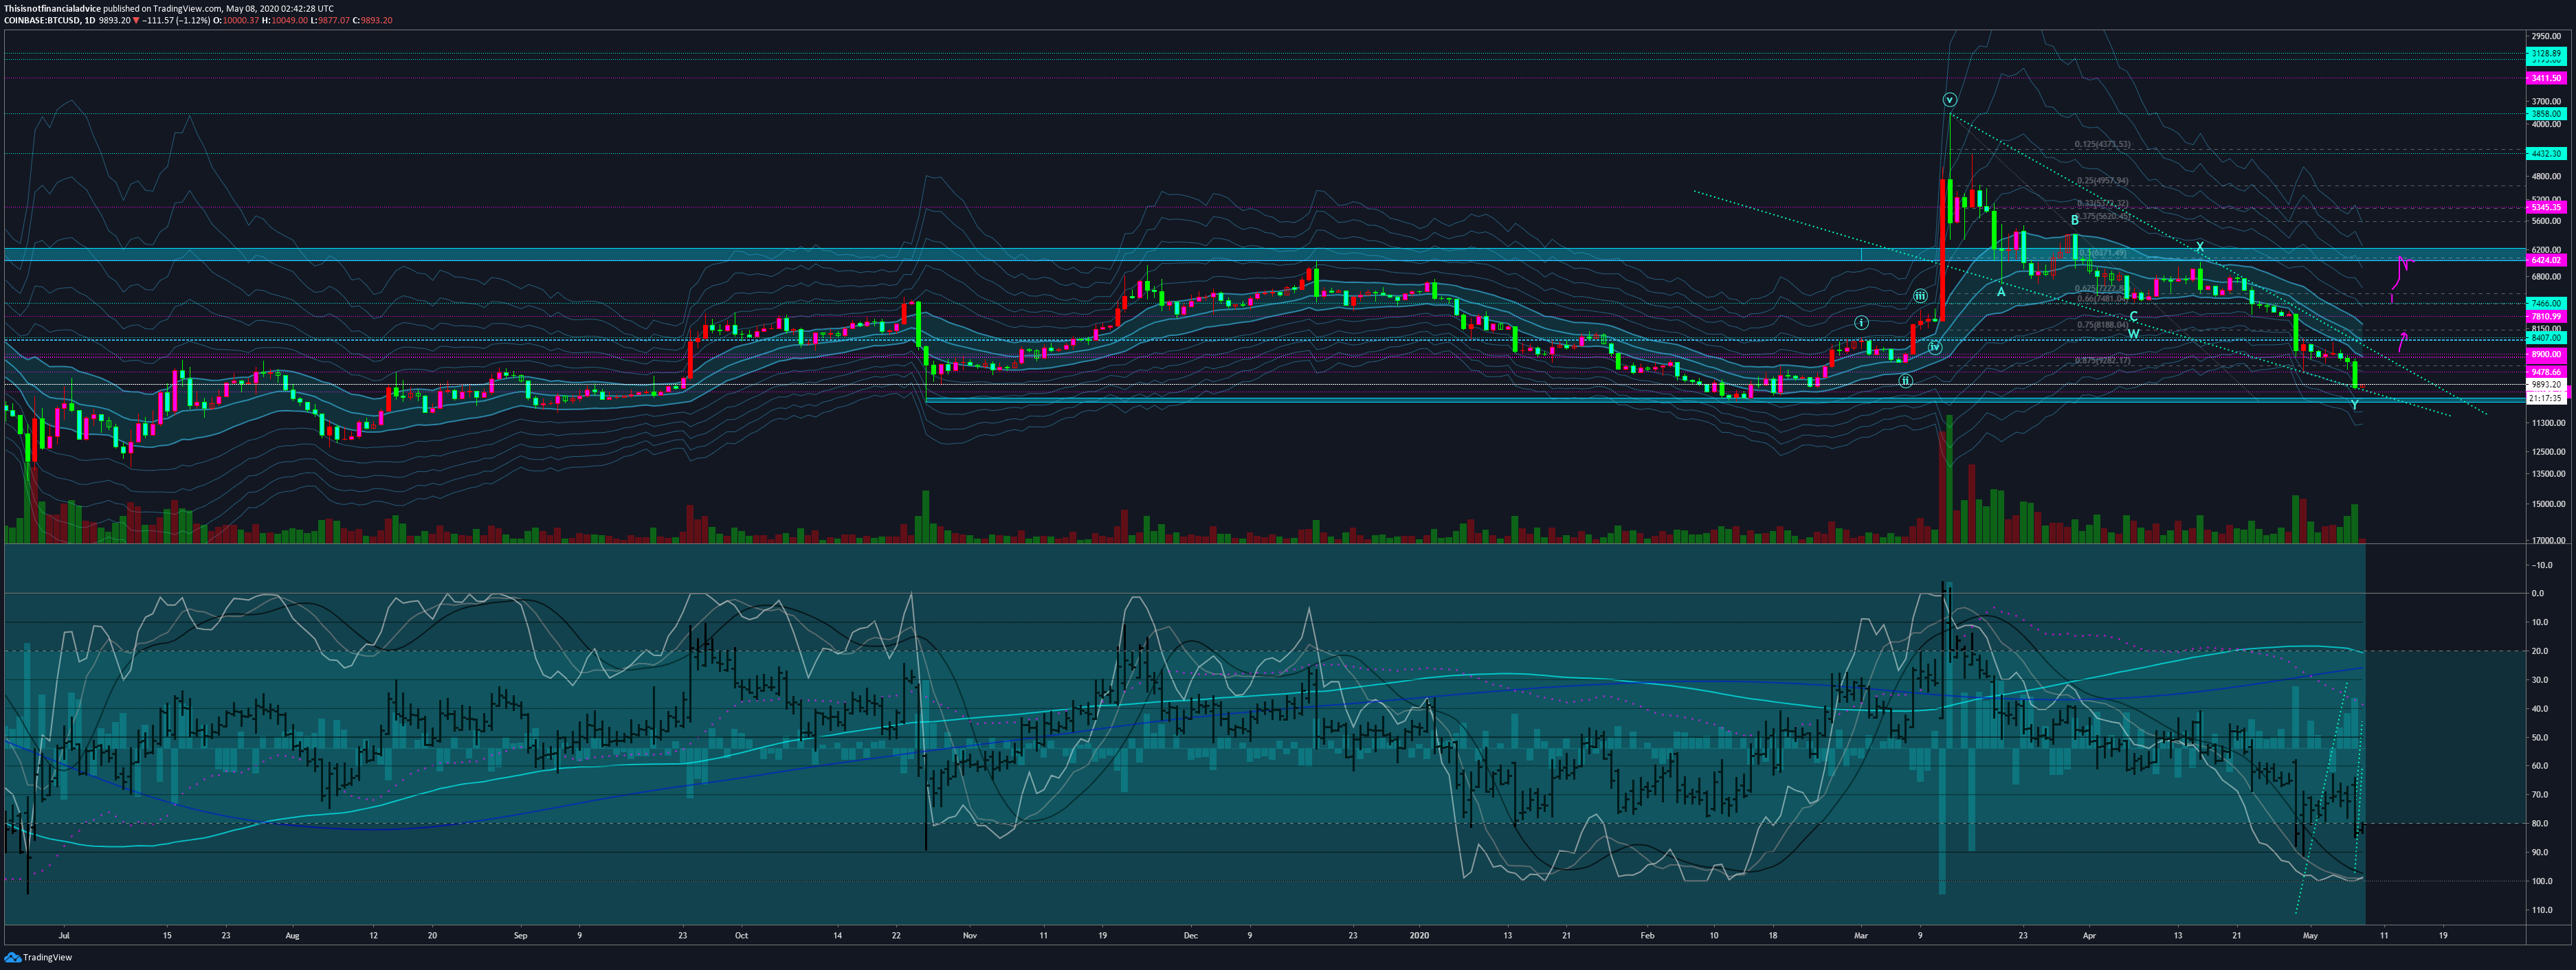
Task: Click the Mar label on time axis
Action: pos(1861,936)
